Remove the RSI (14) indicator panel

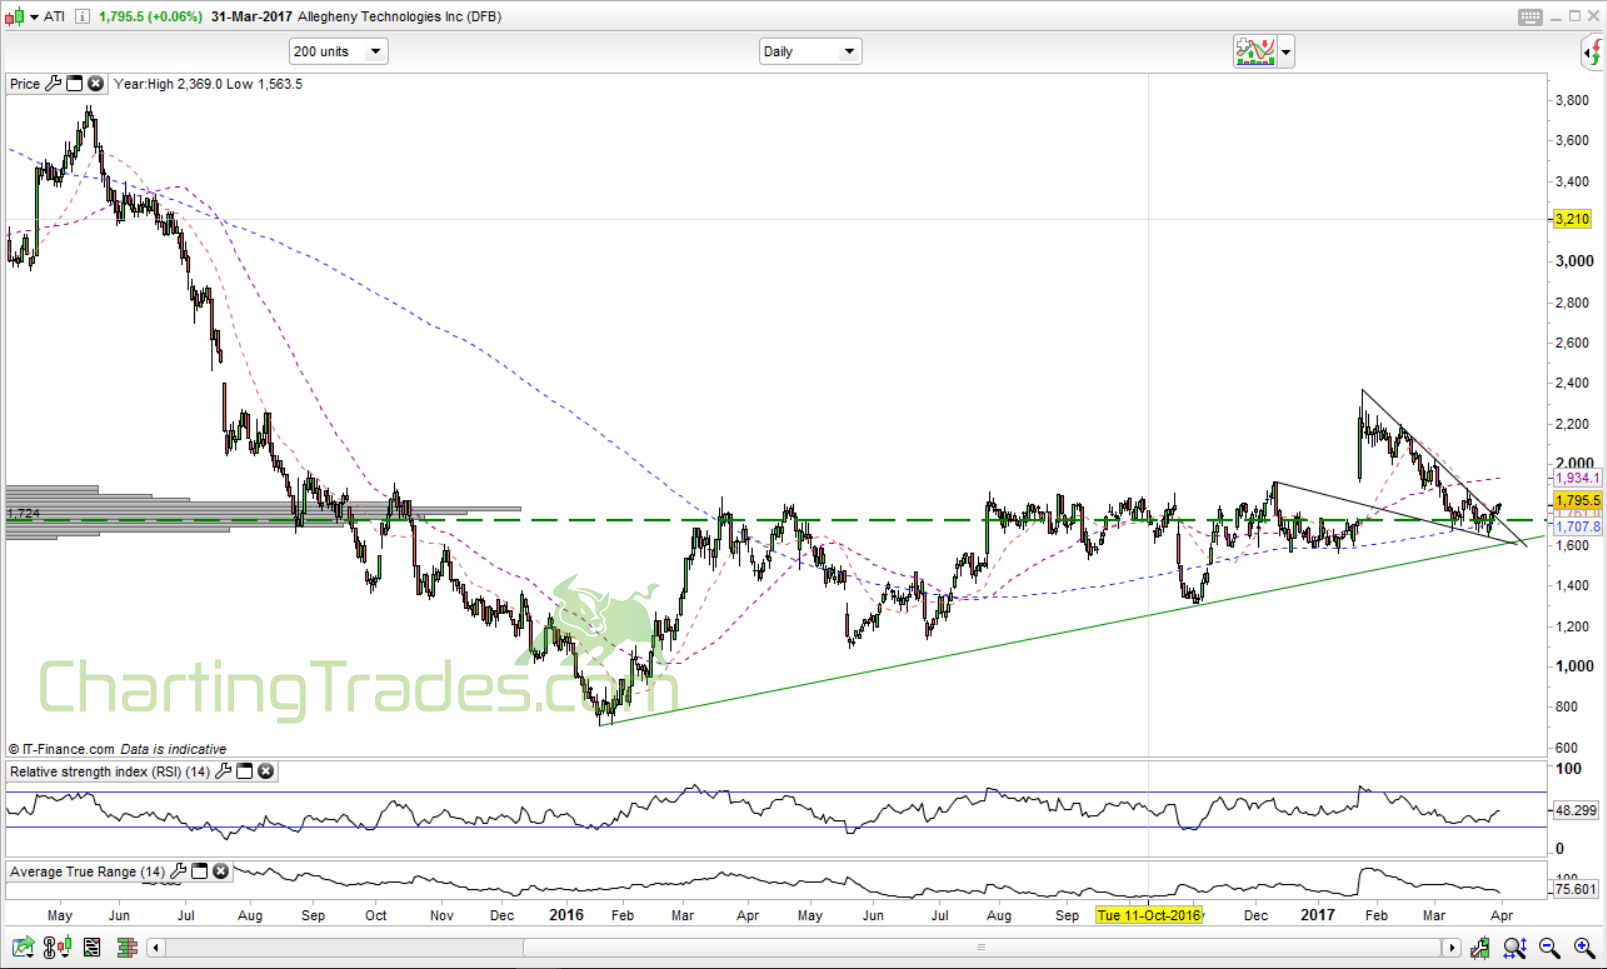[x=266, y=771]
